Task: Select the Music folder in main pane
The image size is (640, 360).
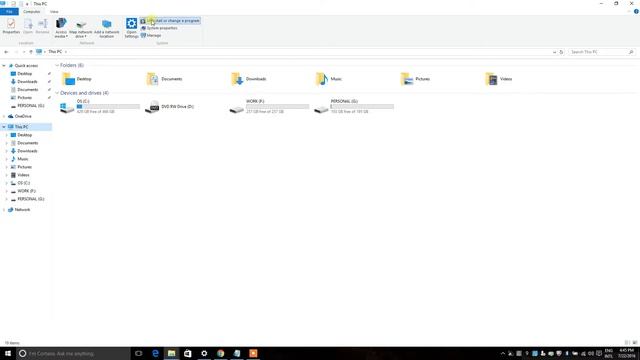Action: point(329,79)
